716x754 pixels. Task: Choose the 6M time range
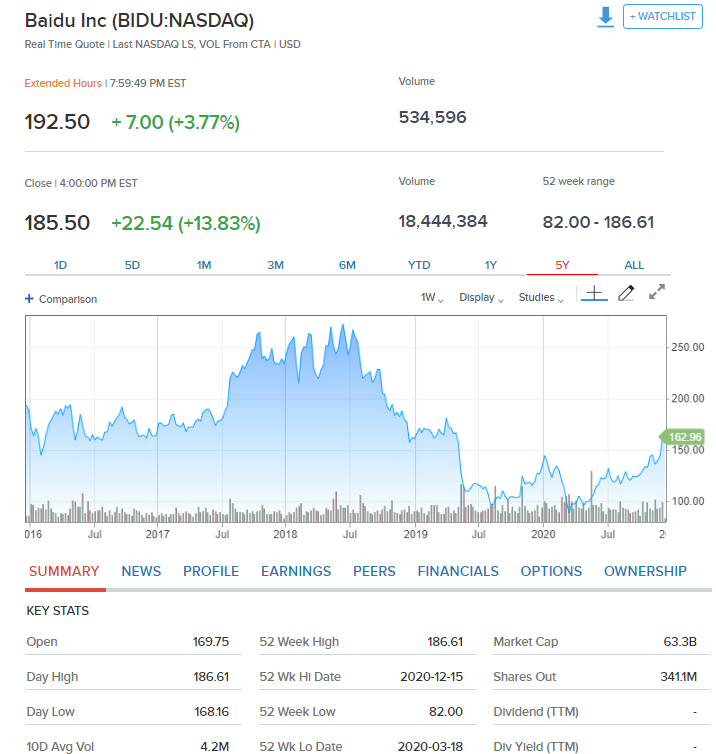[x=347, y=265]
